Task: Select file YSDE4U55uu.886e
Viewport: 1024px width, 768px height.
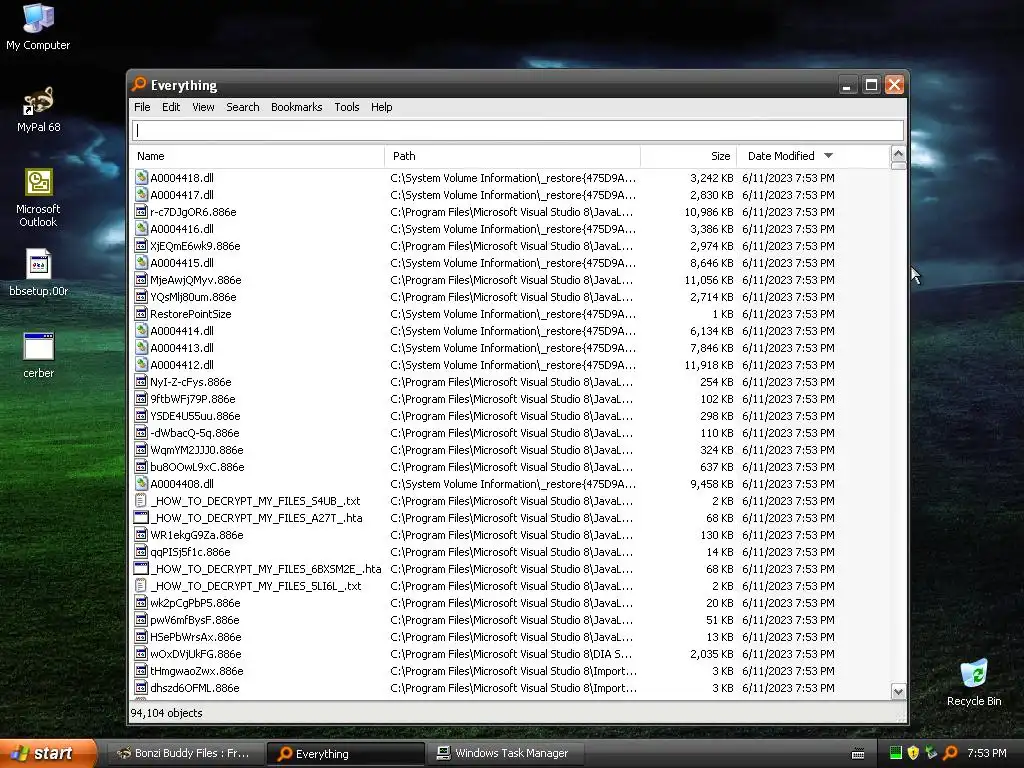Action: pyautogui.click(x=195, y=415)
